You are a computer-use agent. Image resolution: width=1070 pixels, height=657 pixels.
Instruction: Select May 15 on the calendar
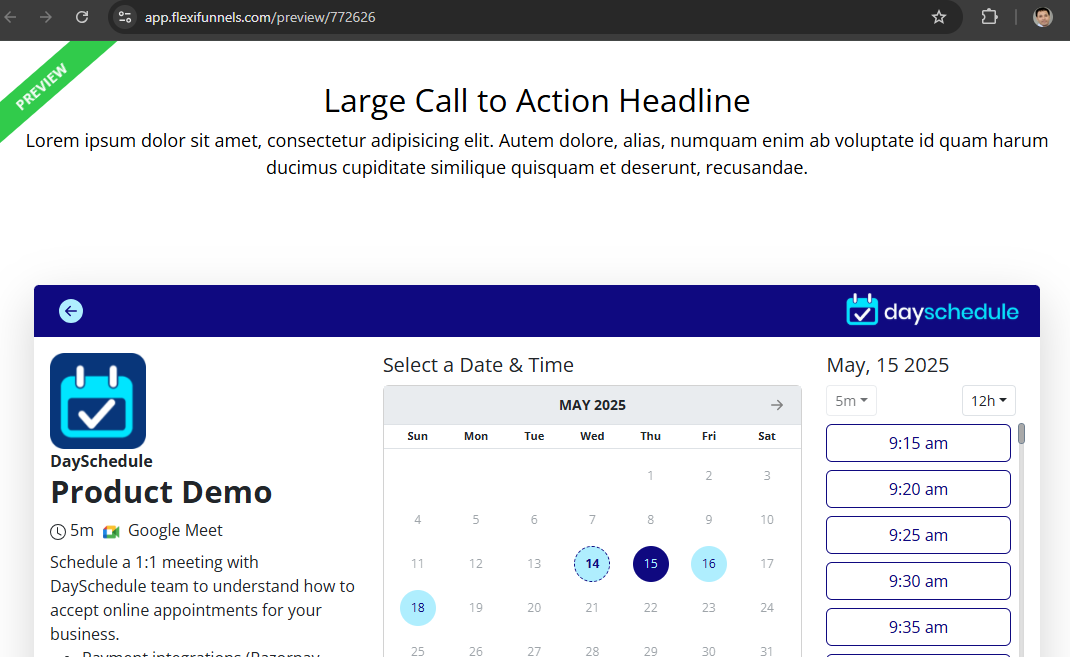coord(650,564)
